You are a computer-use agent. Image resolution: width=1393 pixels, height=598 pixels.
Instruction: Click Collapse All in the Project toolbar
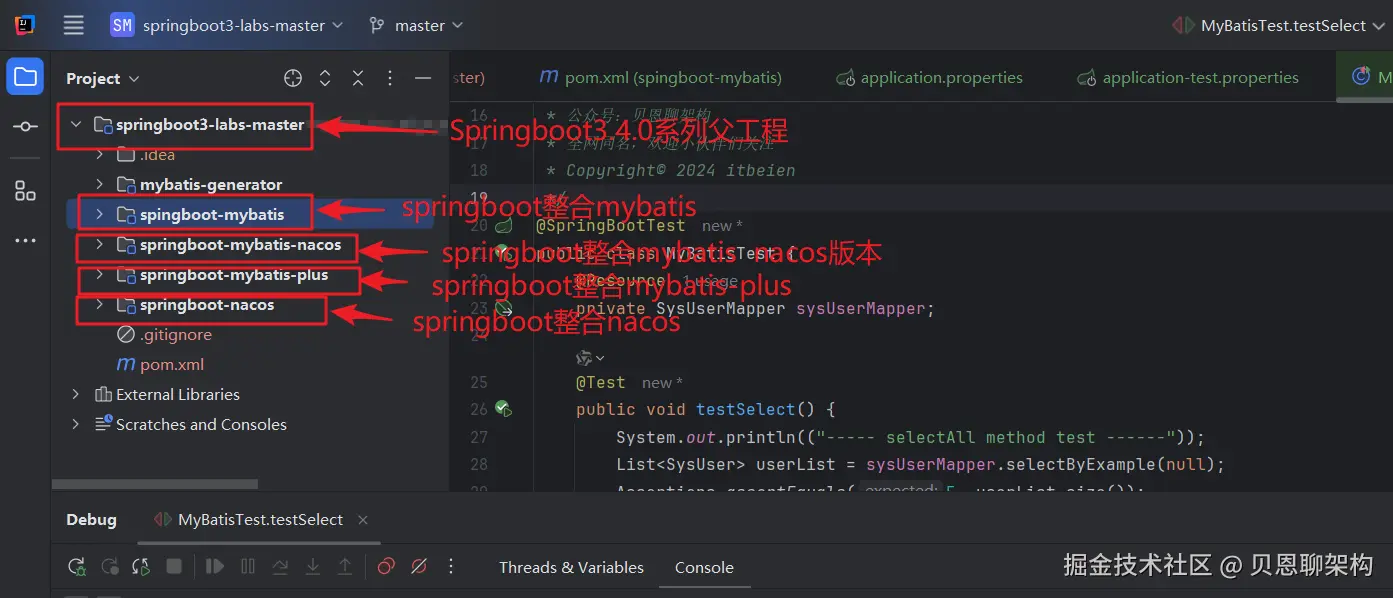pos(357,77)
